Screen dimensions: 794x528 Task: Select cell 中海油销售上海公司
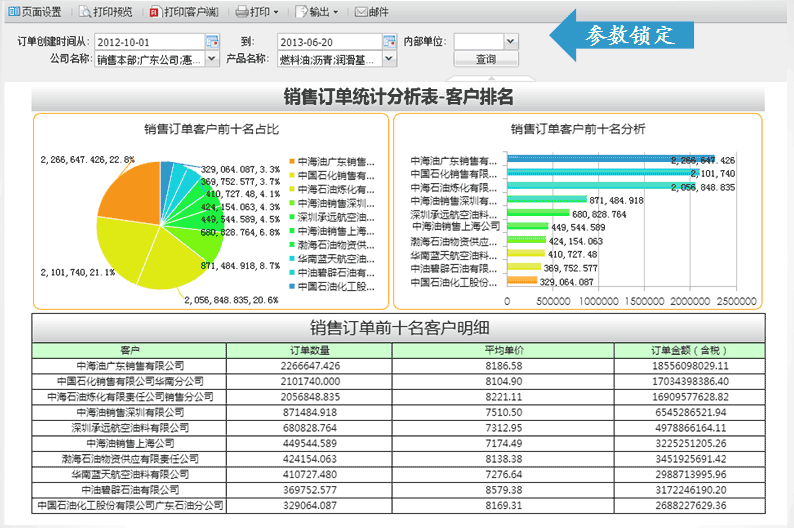click(130, 443)
